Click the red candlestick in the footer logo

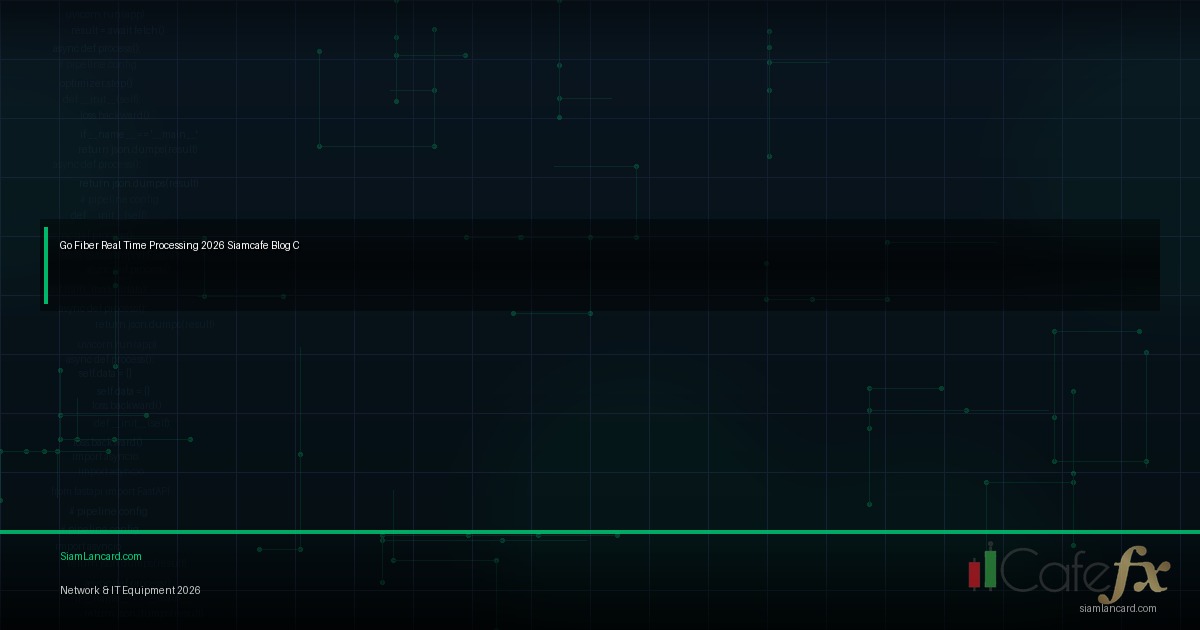(x=973, y=576)
